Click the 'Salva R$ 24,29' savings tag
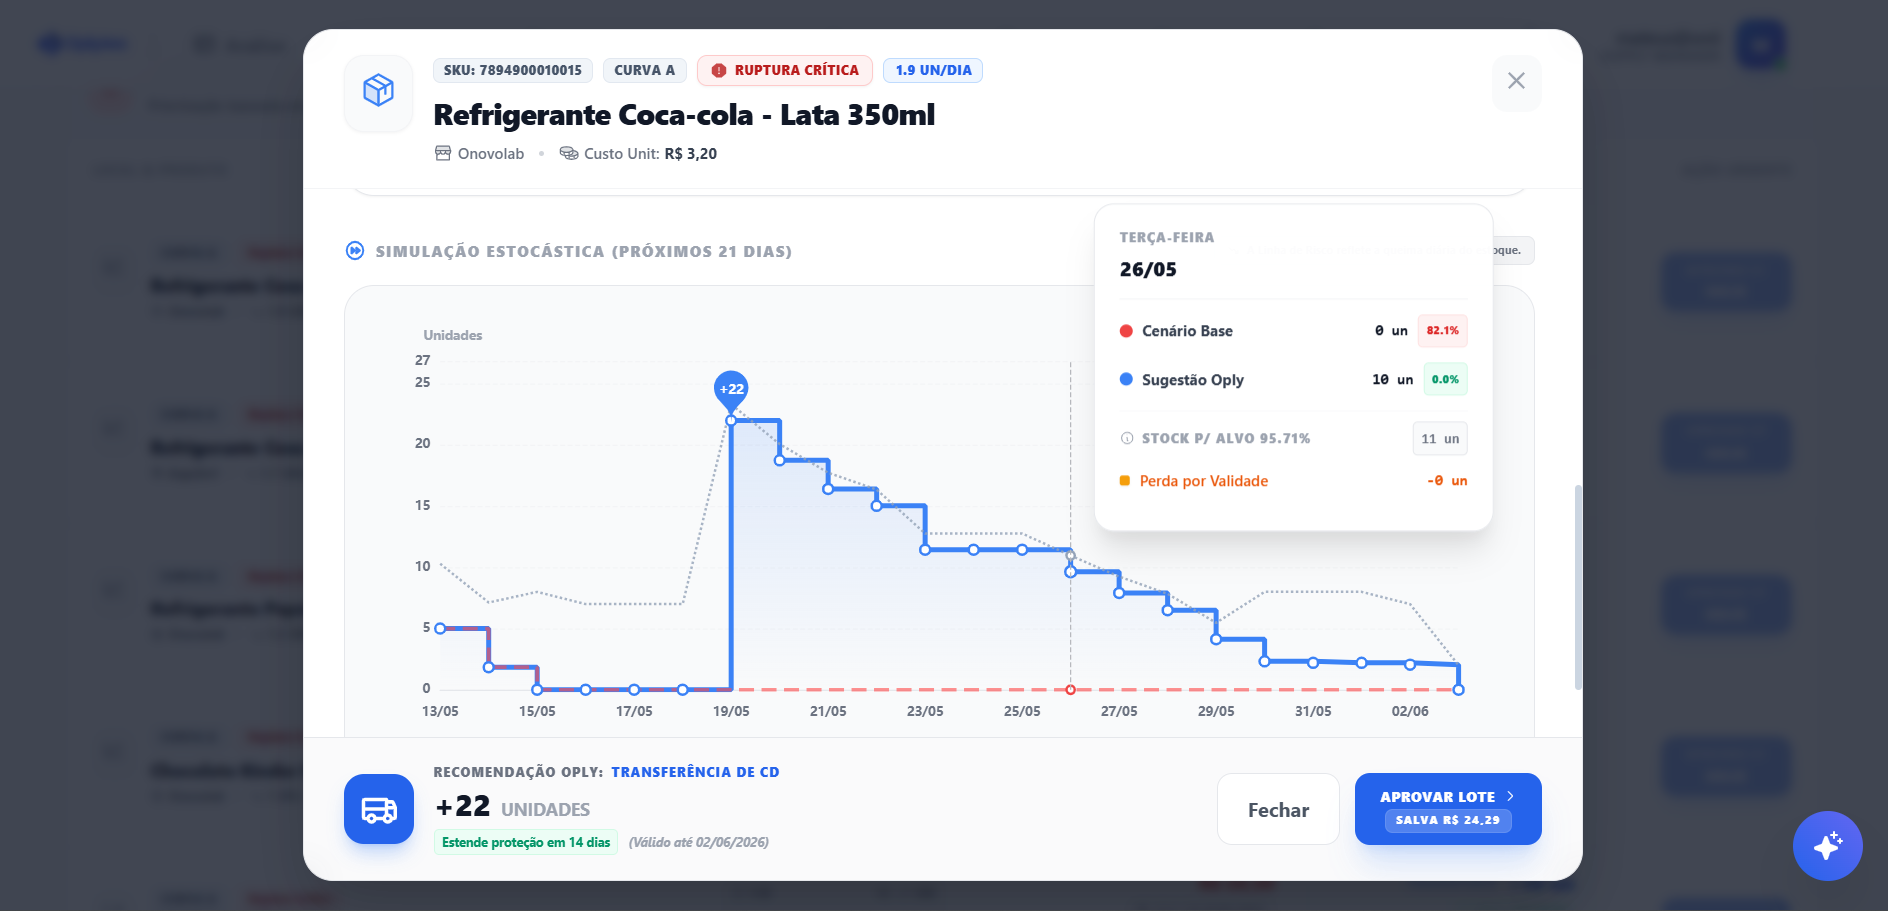 pyautogui.click(x=1448, y=820)
